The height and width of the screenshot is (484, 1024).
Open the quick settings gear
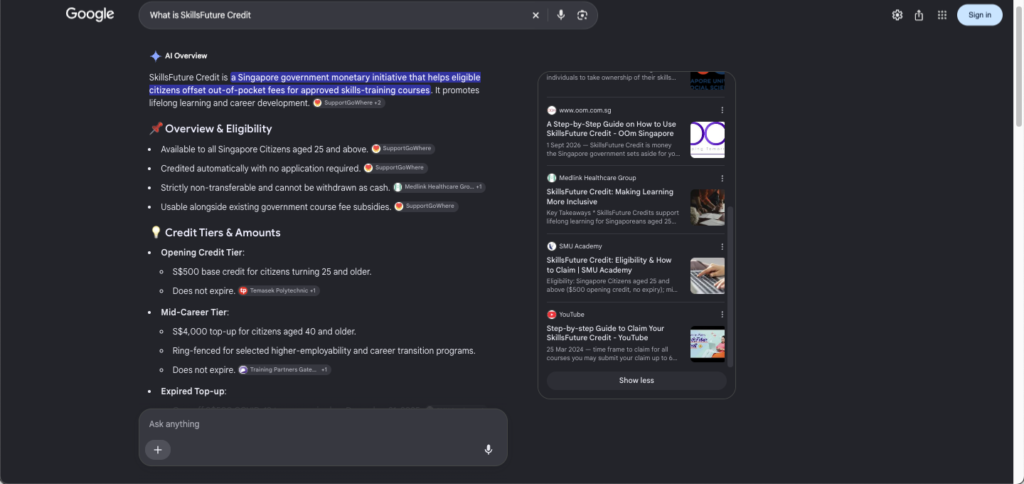pos(897,15)
